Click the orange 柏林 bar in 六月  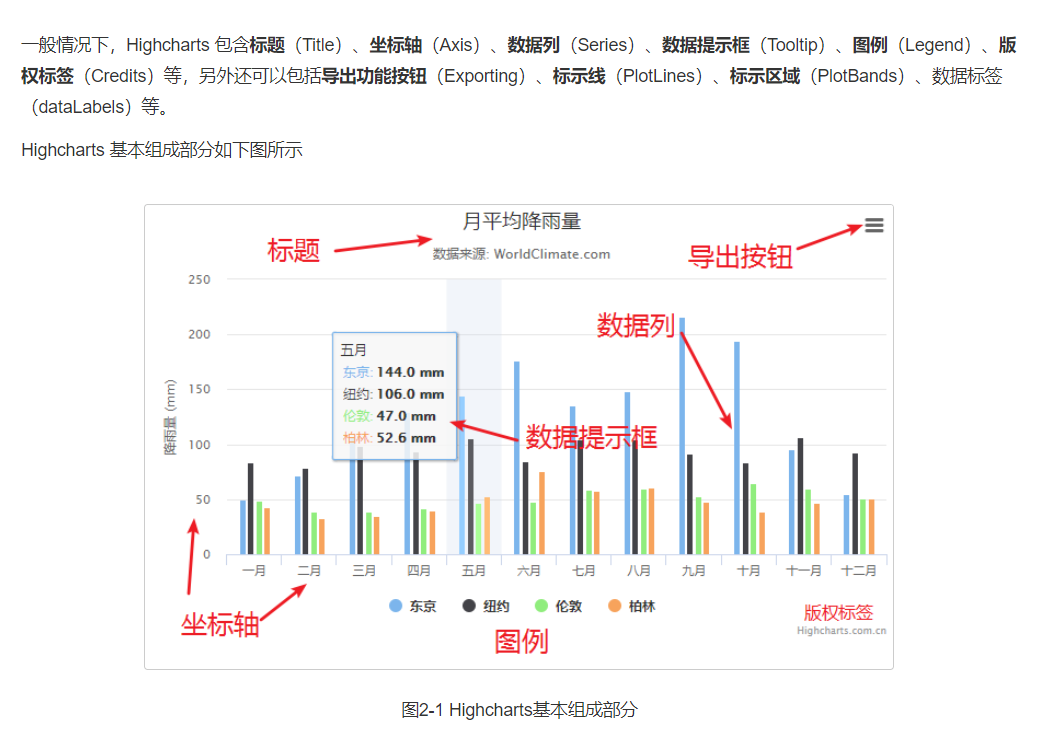542,513
